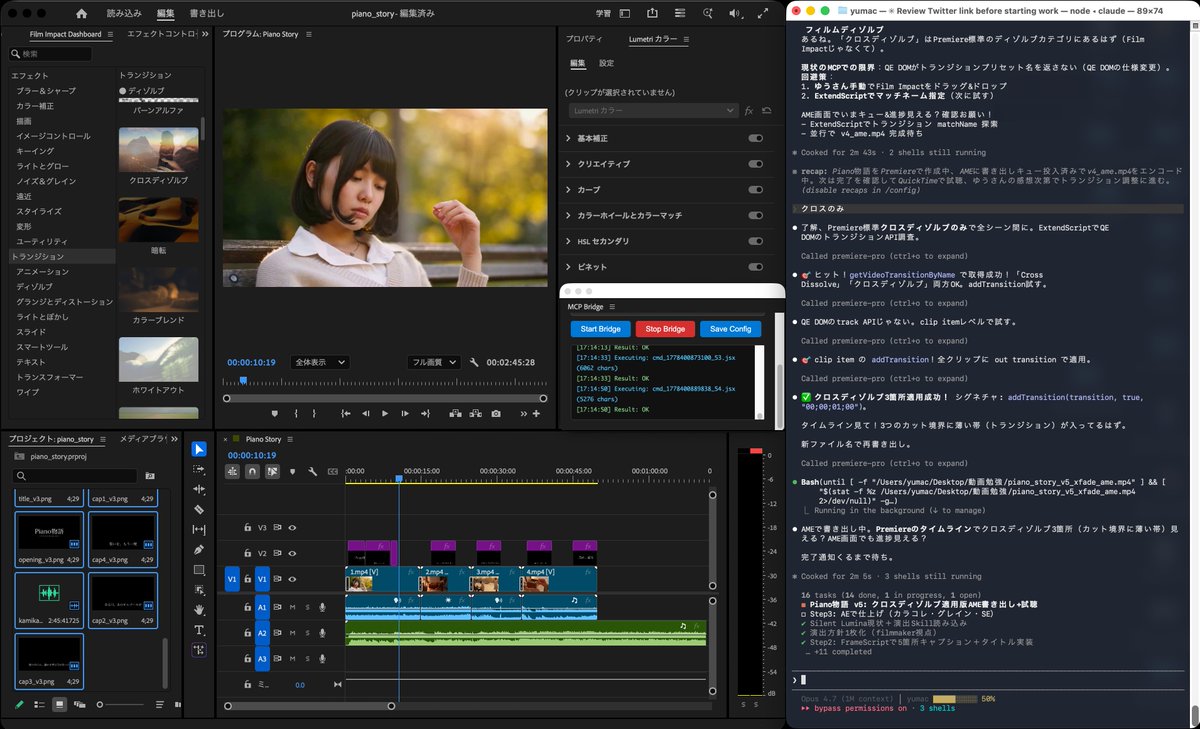Screen dimensions: 1200x729
Task: Click Add Marker in Program monitor
Action: pyautogui.click(x=275, y=413)
